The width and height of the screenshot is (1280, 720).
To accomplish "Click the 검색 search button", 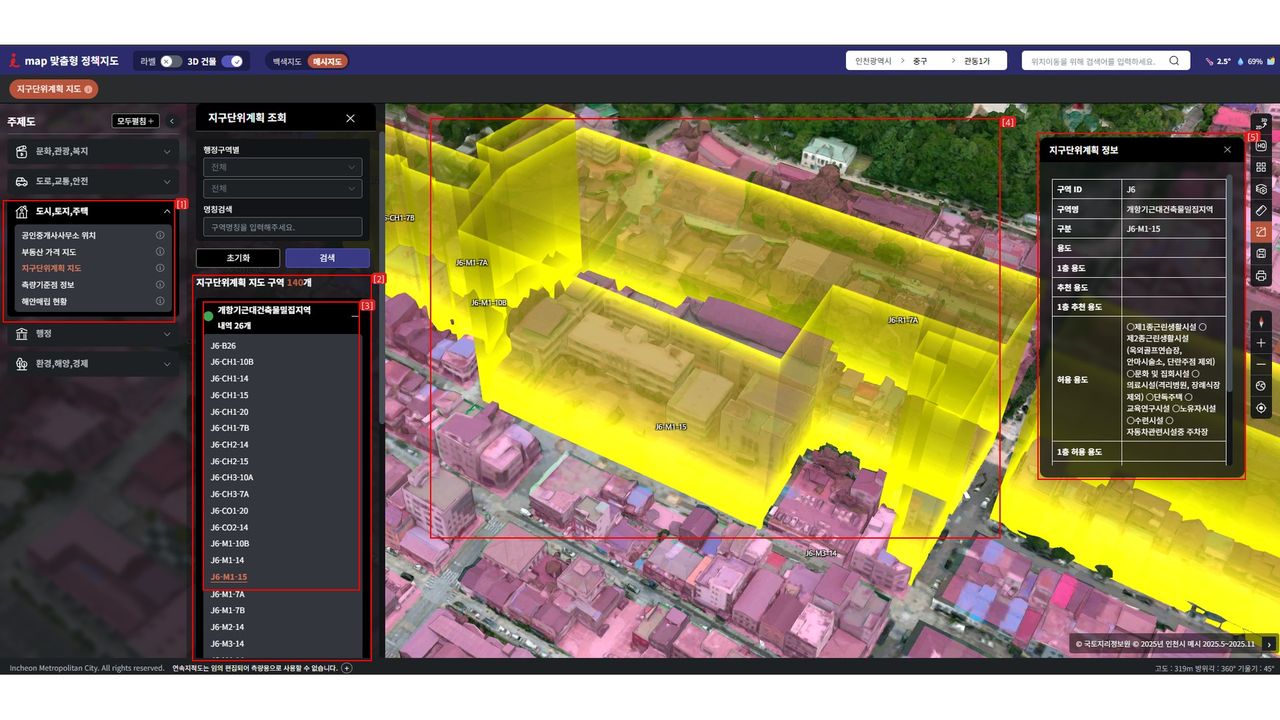I will point(327,258).
